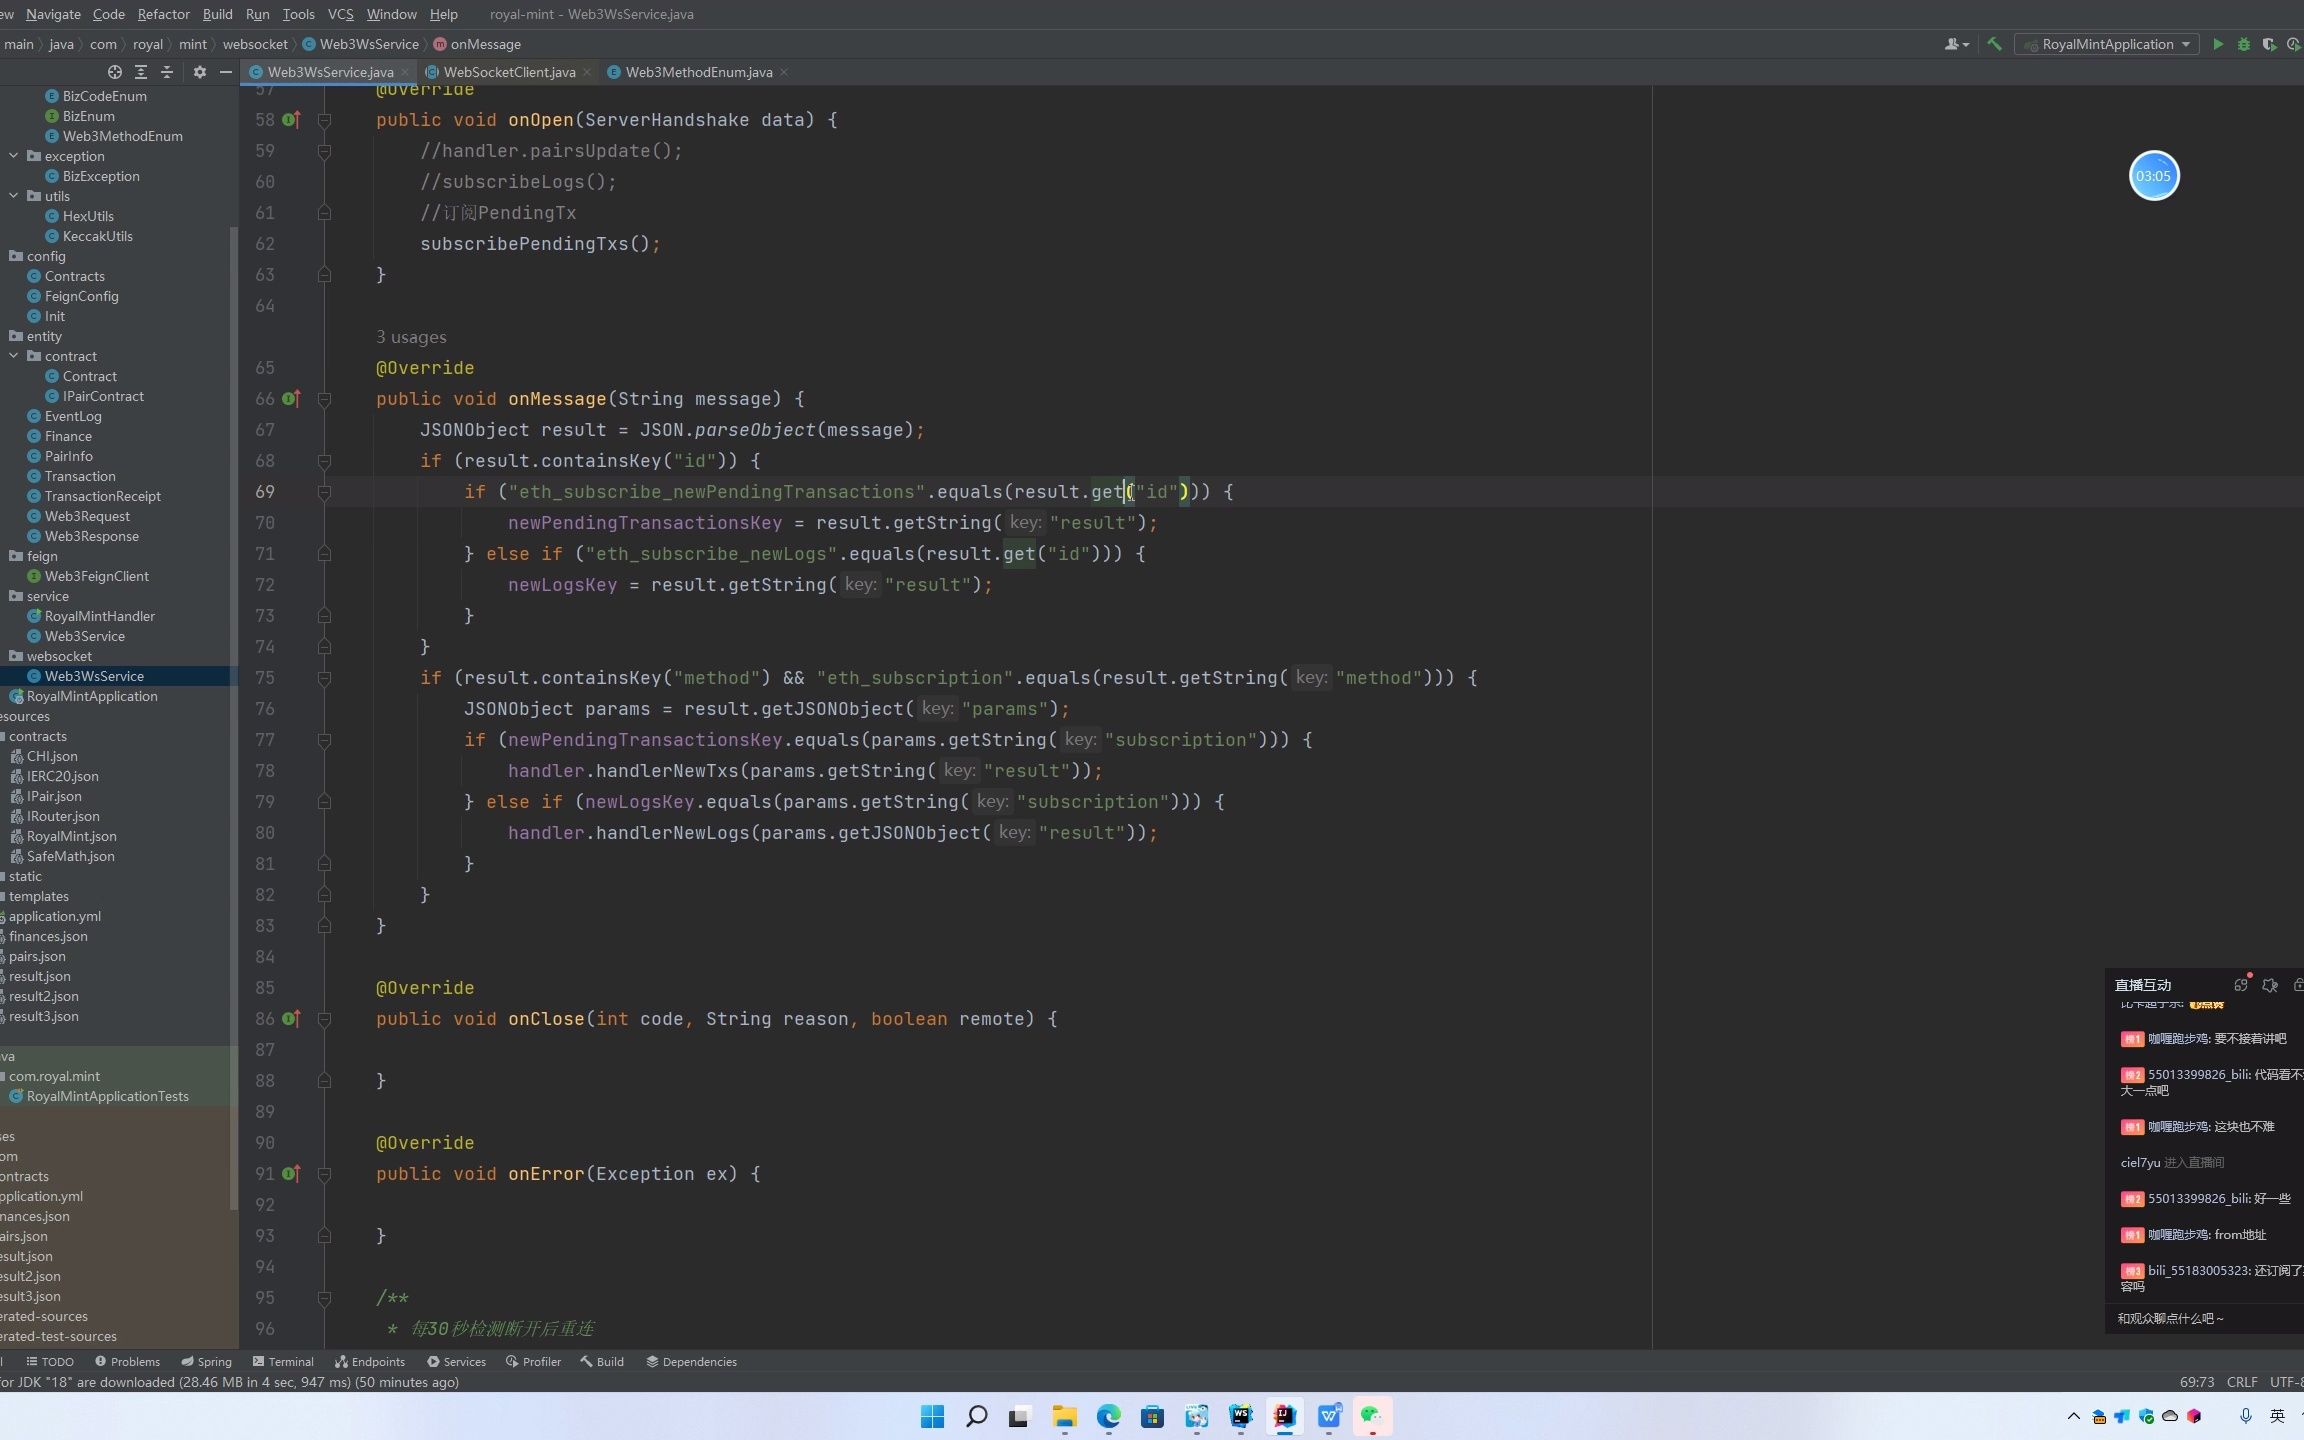This screenshot has height=1440, width=2304.
Task: Click the 3 usages inlay hint
Action: point(411,337)
